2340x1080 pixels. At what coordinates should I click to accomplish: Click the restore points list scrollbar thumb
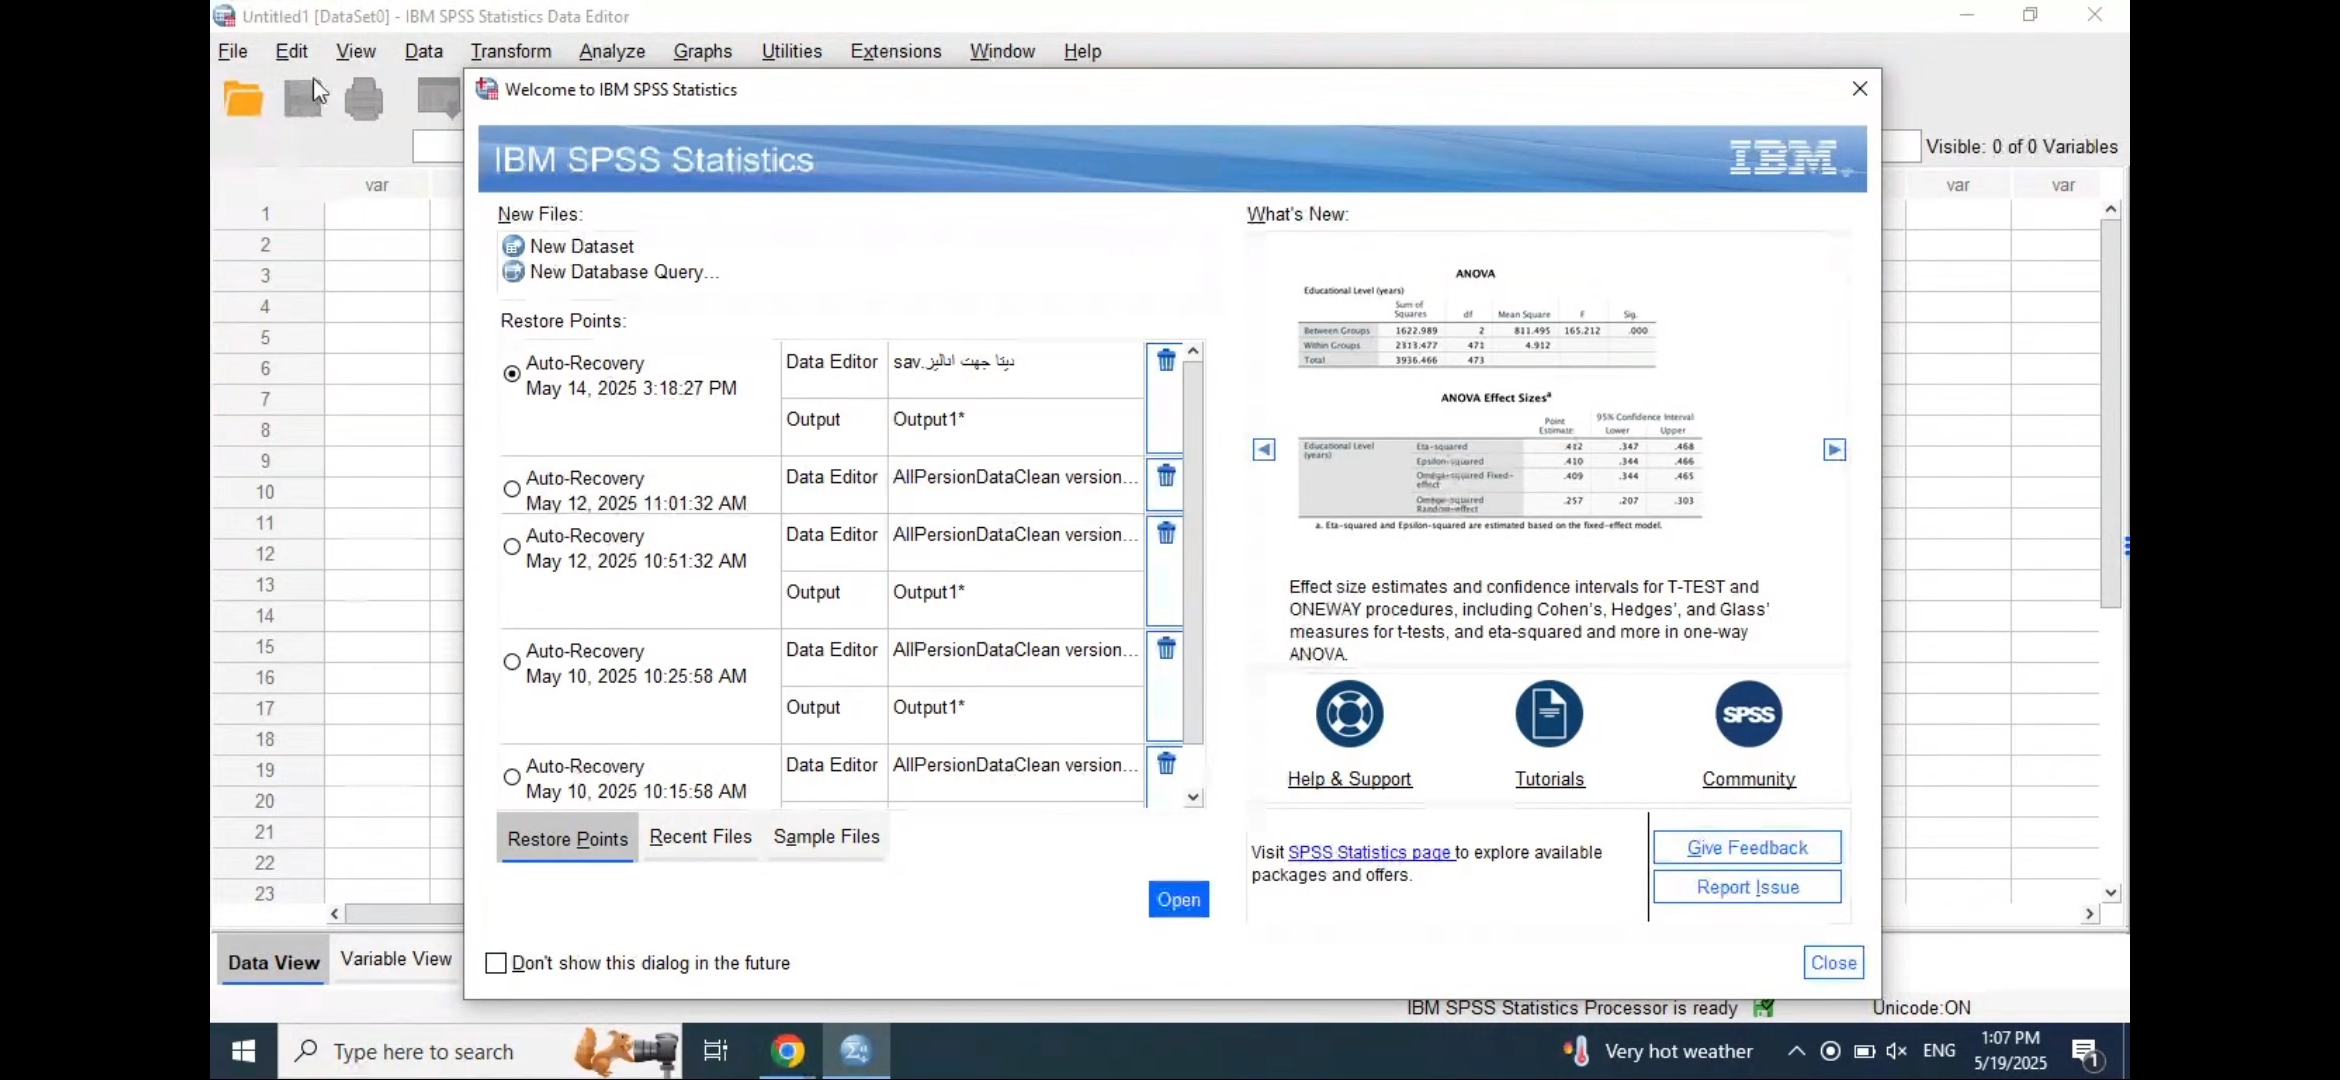[1193, 553]
